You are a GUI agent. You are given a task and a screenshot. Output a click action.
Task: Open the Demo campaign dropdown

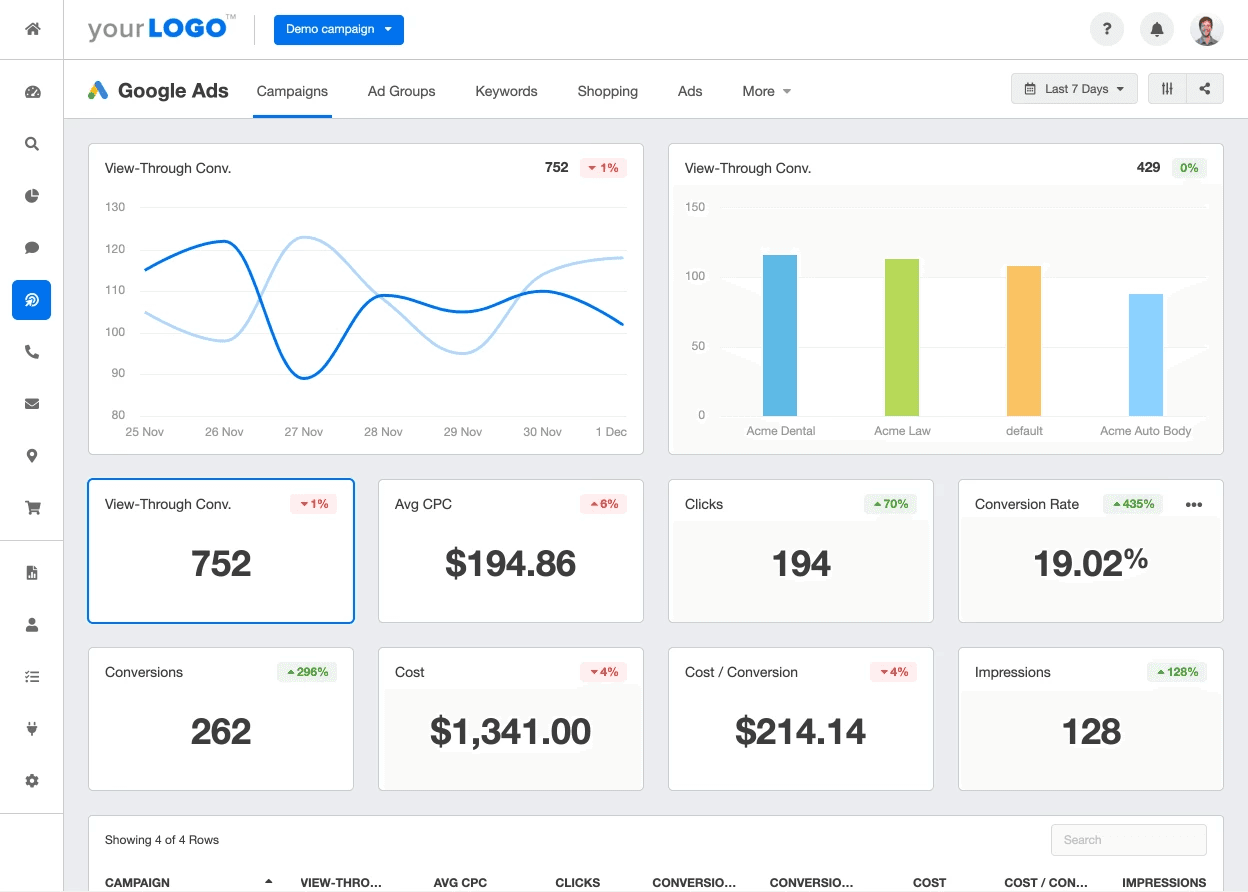pyautogui.click(x=338, y=30)
